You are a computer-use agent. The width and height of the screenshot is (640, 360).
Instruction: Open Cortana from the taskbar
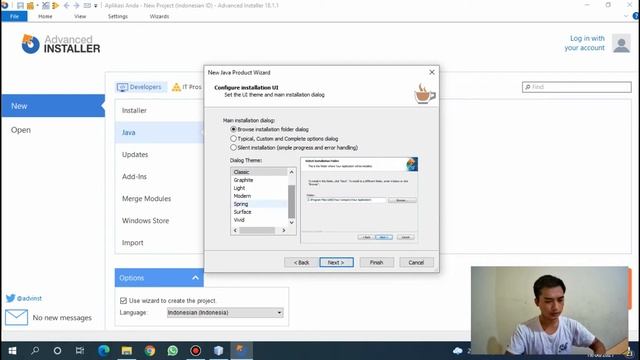tap(58, 351)
